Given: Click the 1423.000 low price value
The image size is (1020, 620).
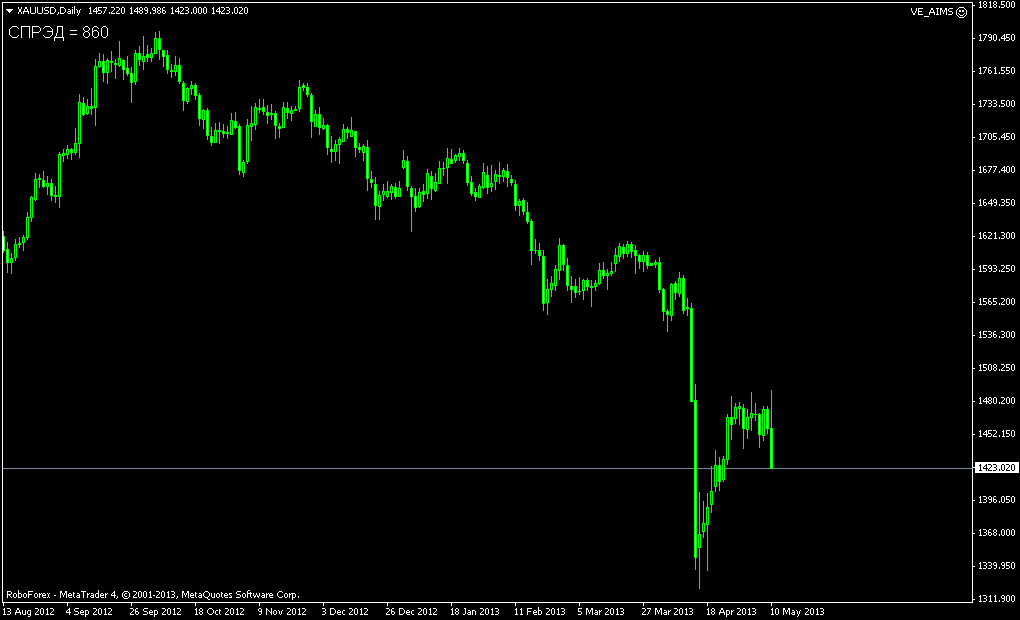Looking at the screenshot, I should (x=189, y=11).
